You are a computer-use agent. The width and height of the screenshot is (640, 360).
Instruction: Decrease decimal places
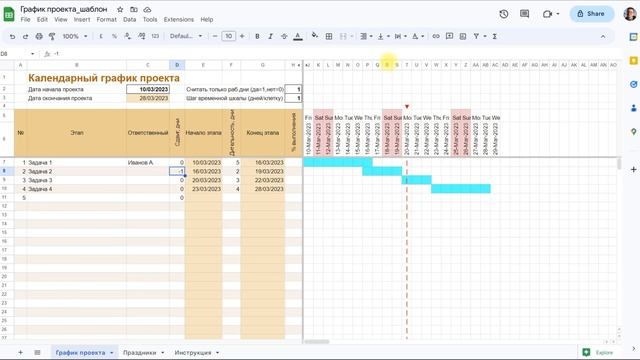click(x=128, y=36)
